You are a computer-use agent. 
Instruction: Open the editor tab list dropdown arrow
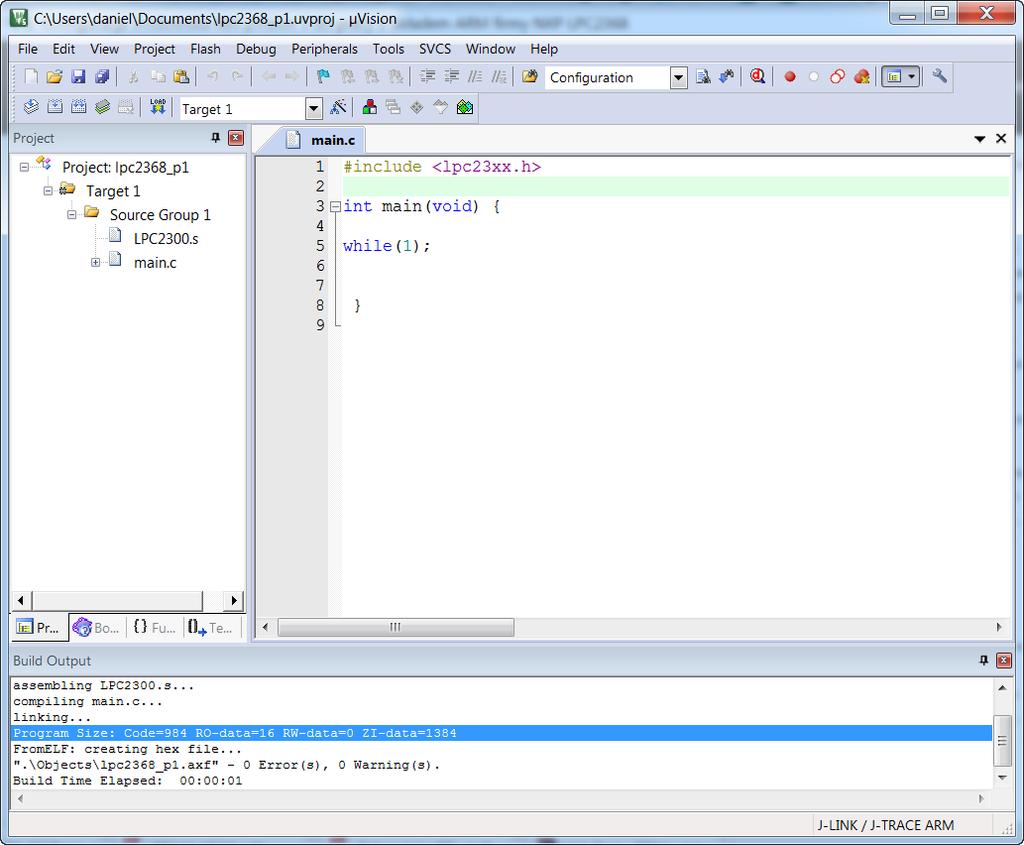(980, 138)
